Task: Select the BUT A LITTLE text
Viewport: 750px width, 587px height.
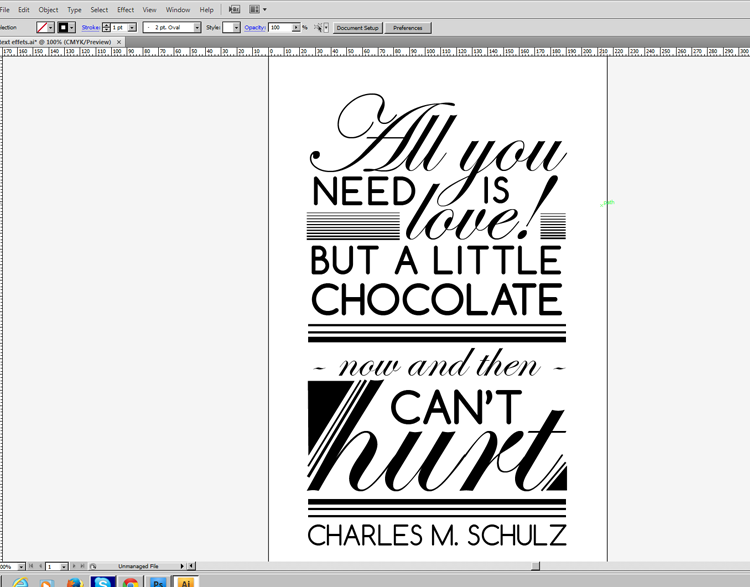Action: [x=436, y=260]
